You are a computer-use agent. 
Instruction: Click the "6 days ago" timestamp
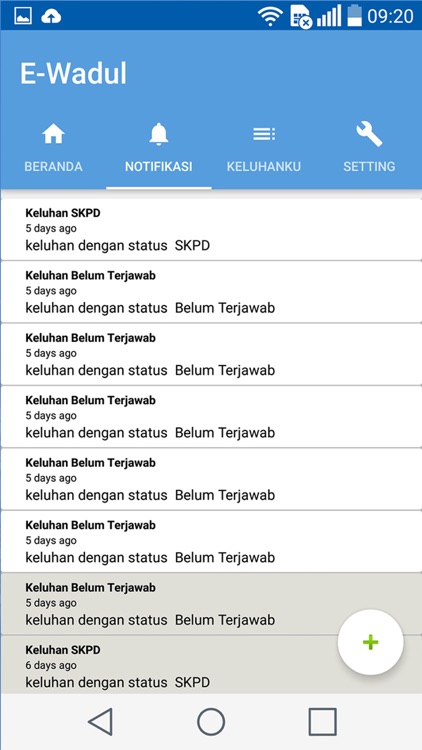pyautogui.click(x=51, y=665)
